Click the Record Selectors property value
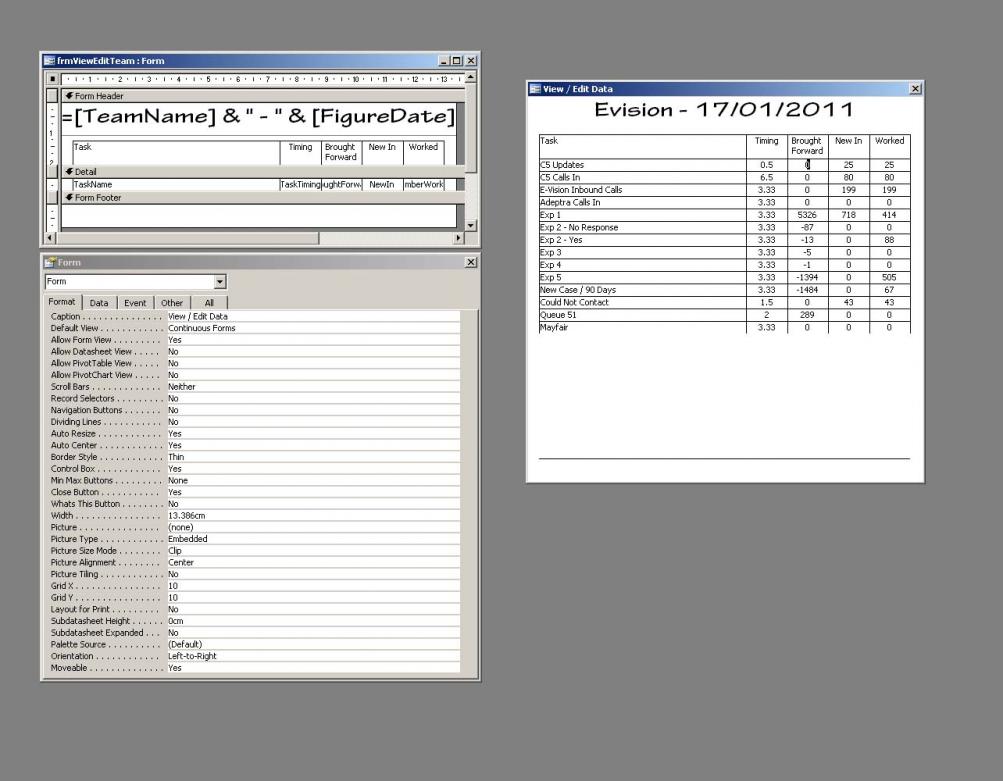Image resolution: width=1003 pixels, height=781 pixels. point(313,398)
